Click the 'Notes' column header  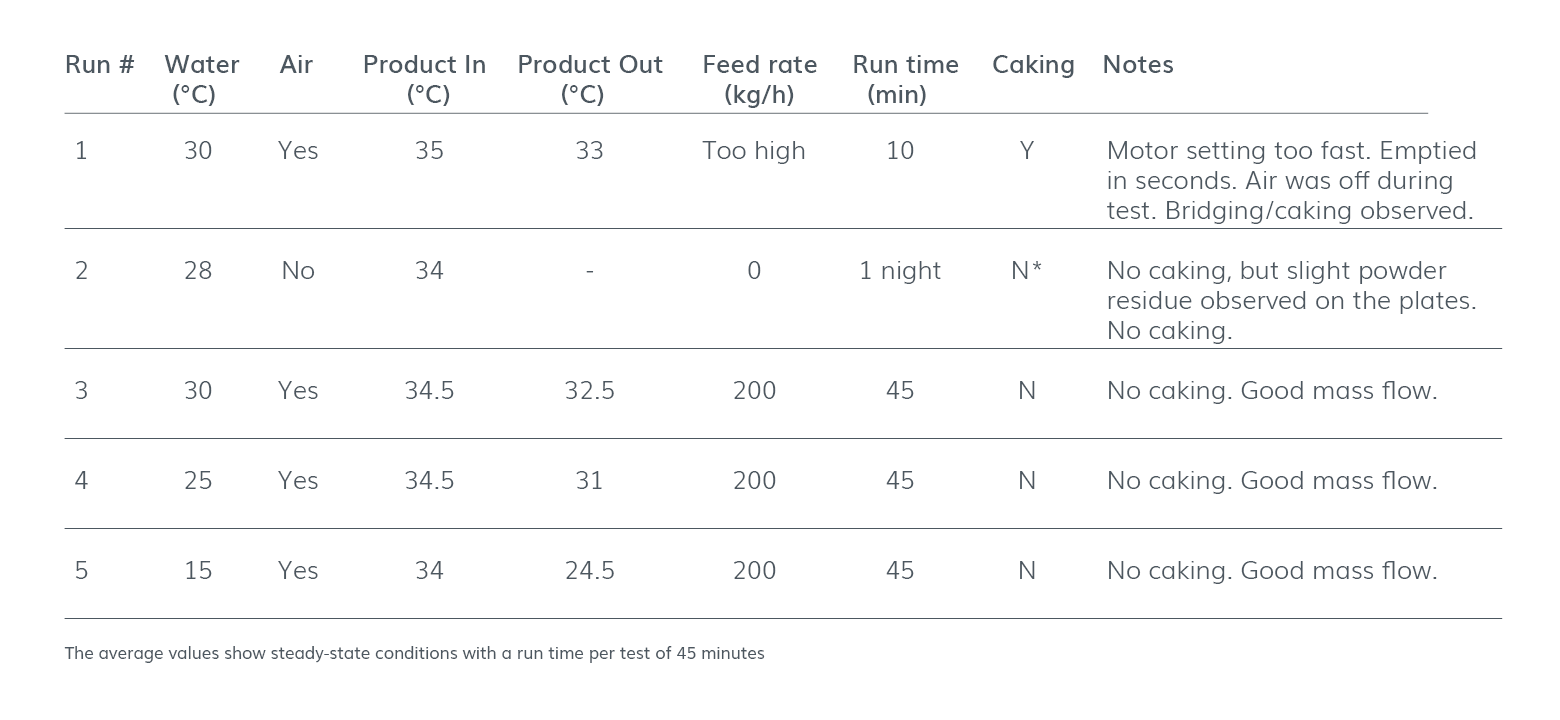point(1138,65)
